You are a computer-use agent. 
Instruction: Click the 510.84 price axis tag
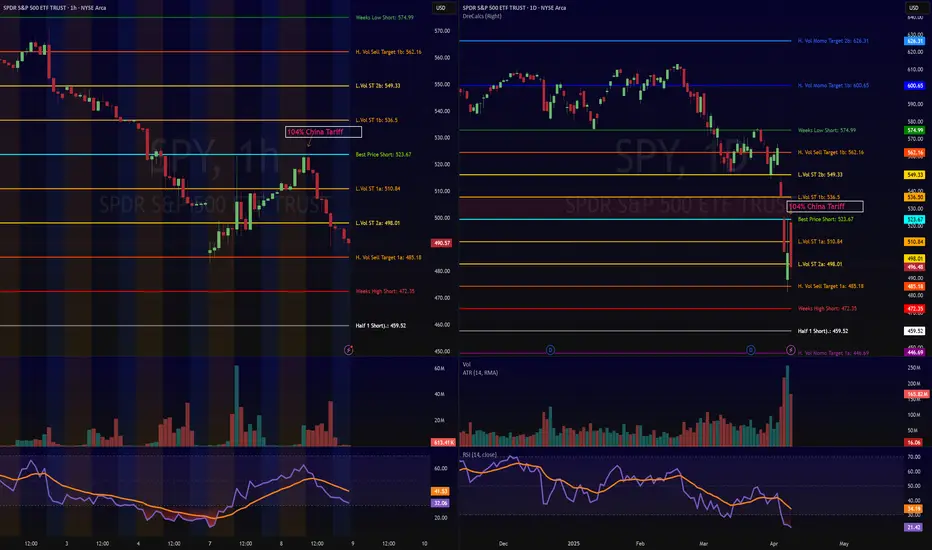pyautogui.click(x=914, y=242)
